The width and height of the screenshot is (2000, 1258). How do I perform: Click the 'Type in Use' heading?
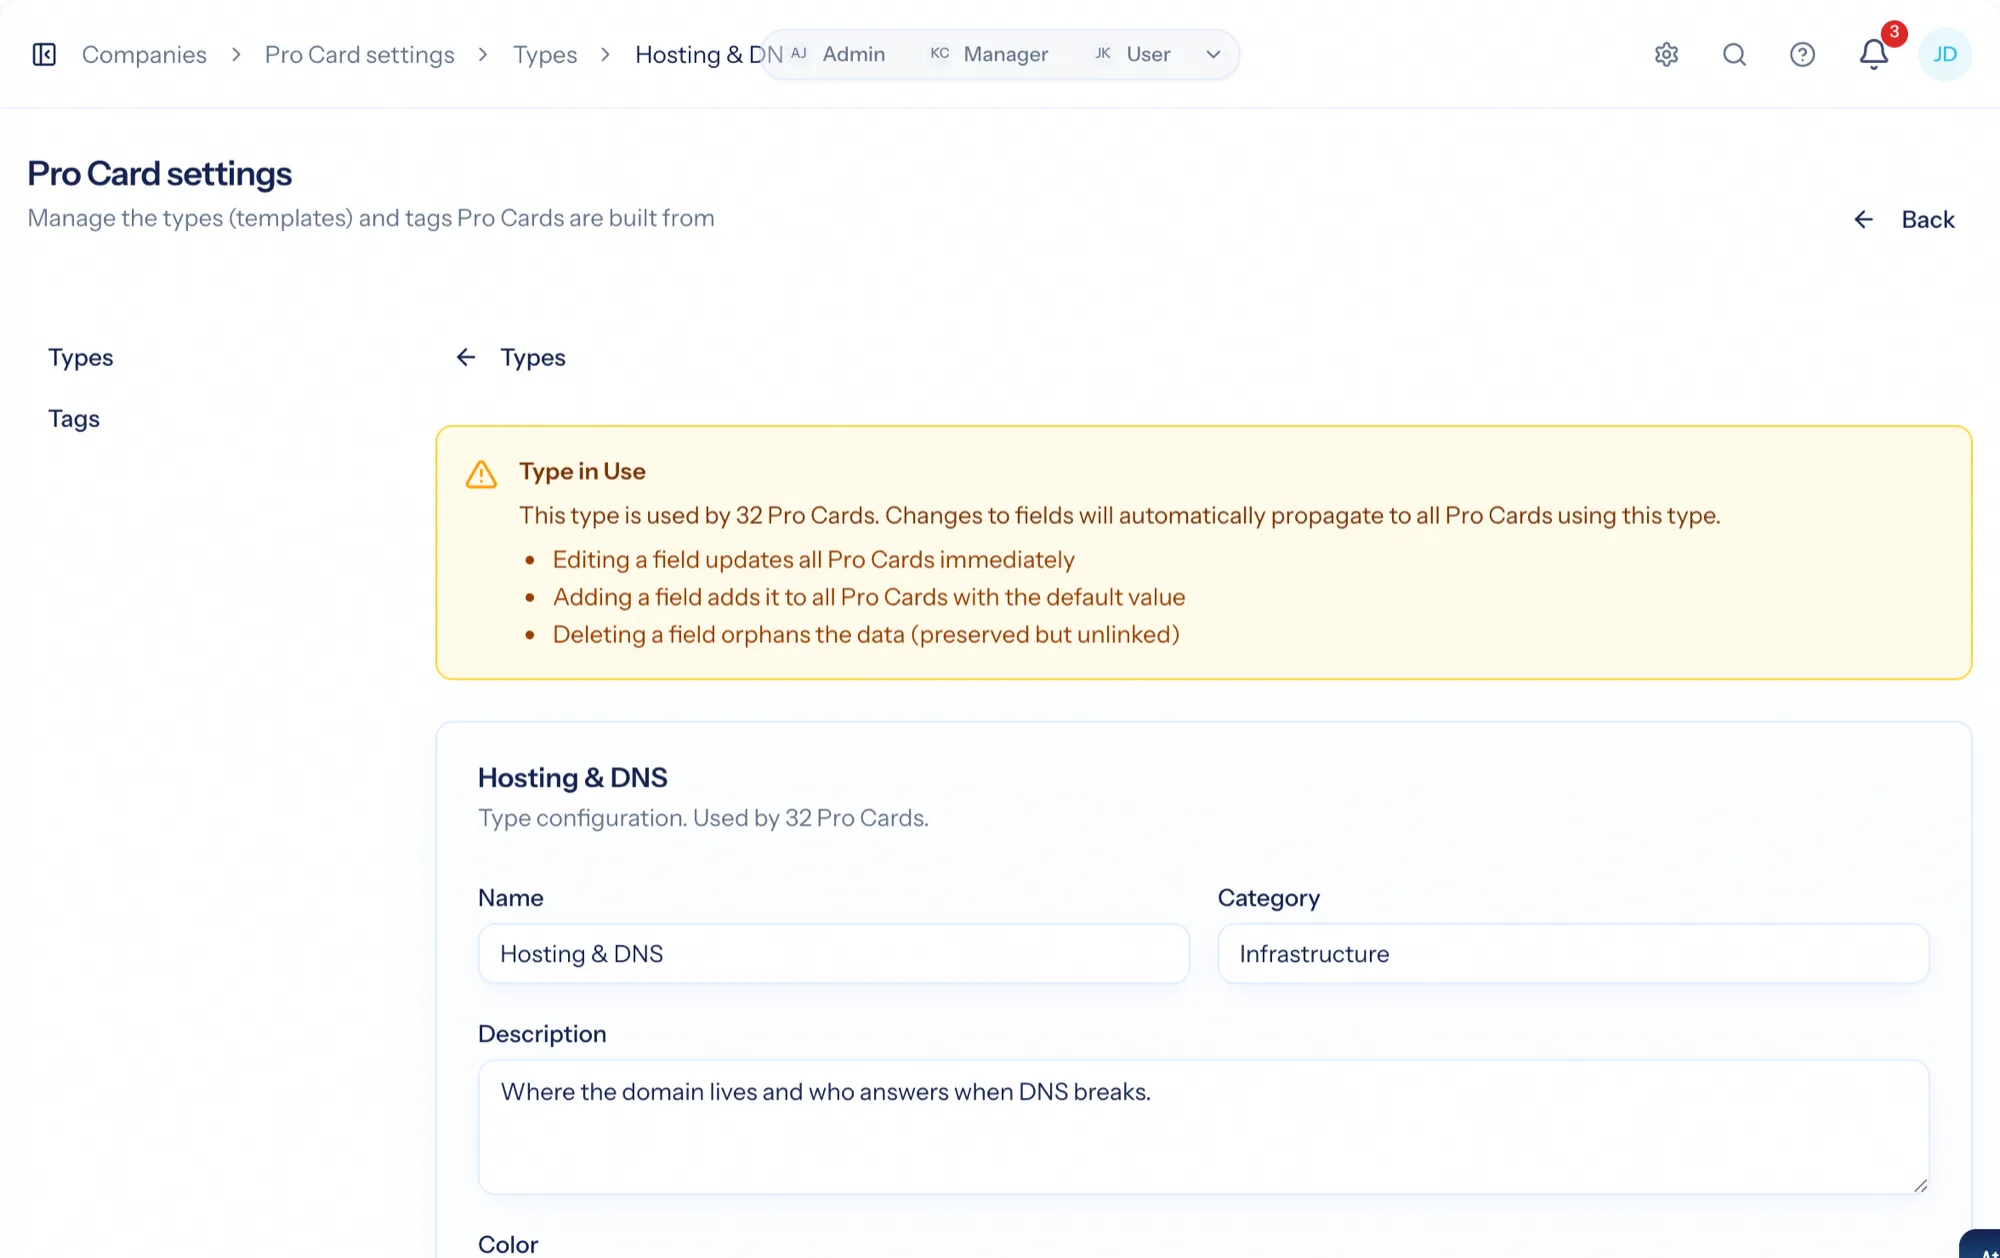click(x=582, y=471)
